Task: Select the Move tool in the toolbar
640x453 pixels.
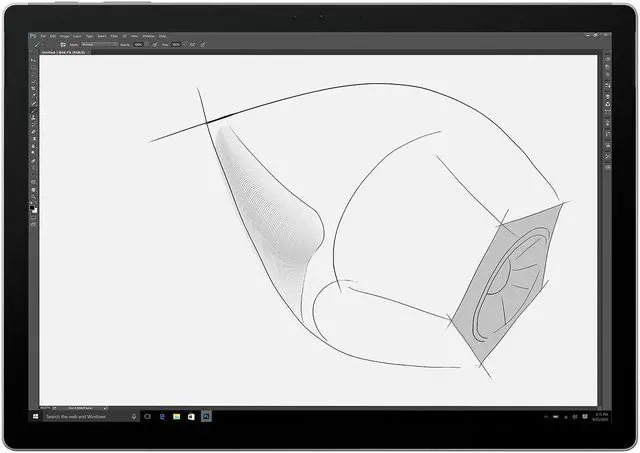Action: (x=35, y=59)
